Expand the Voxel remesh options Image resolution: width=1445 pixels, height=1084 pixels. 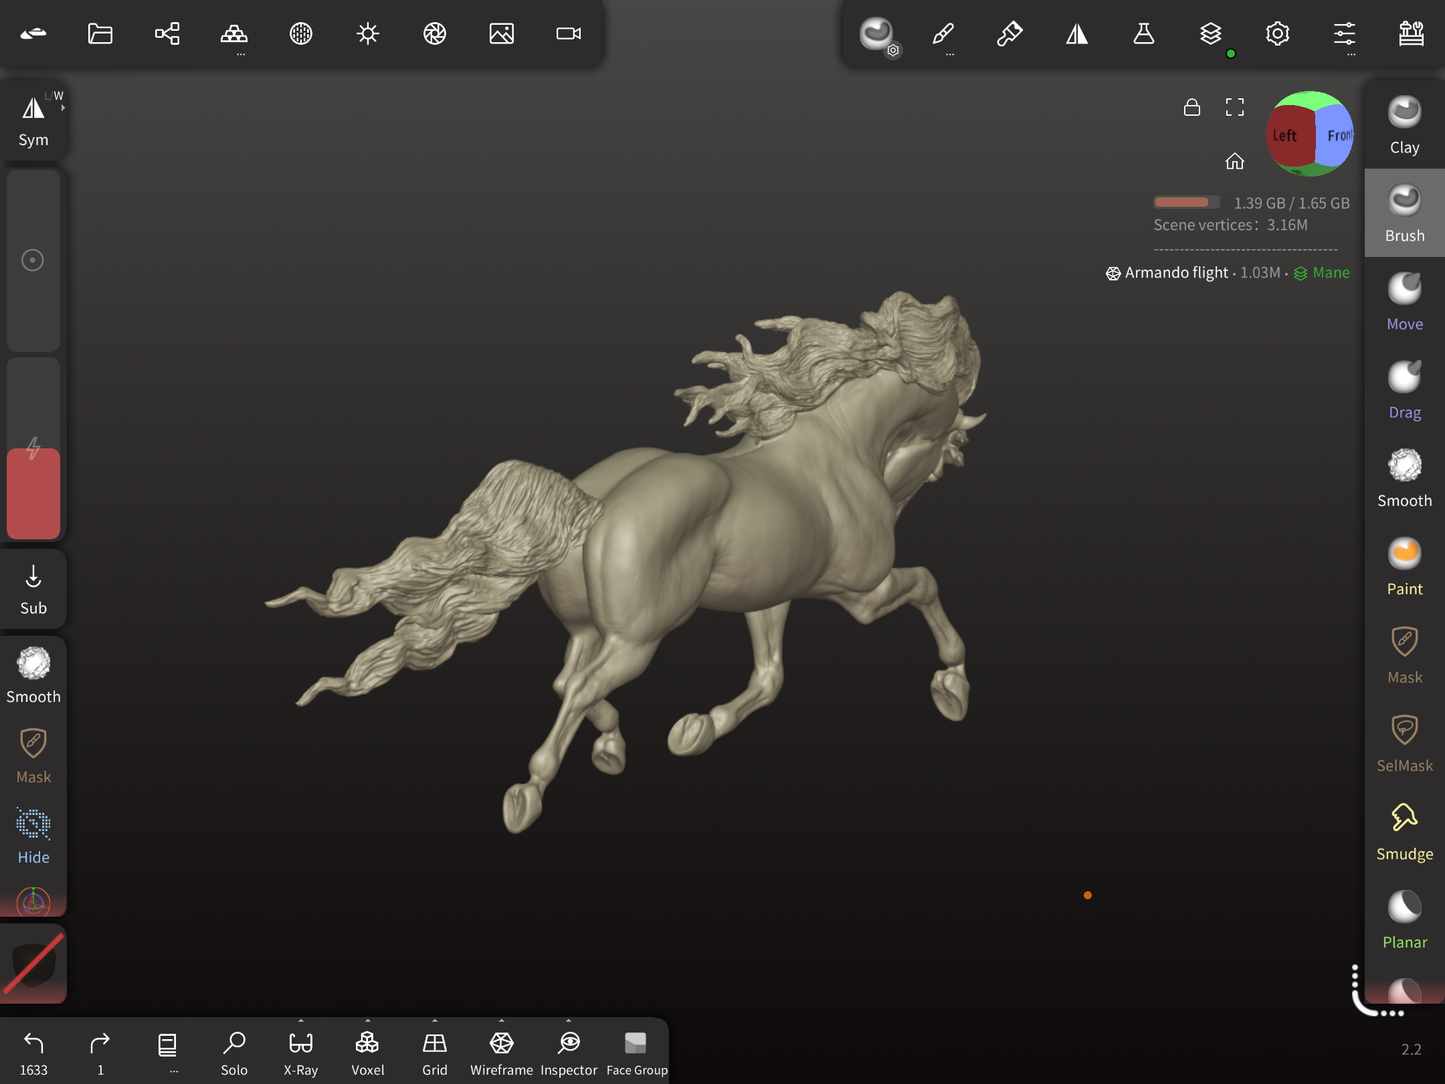367,1023
